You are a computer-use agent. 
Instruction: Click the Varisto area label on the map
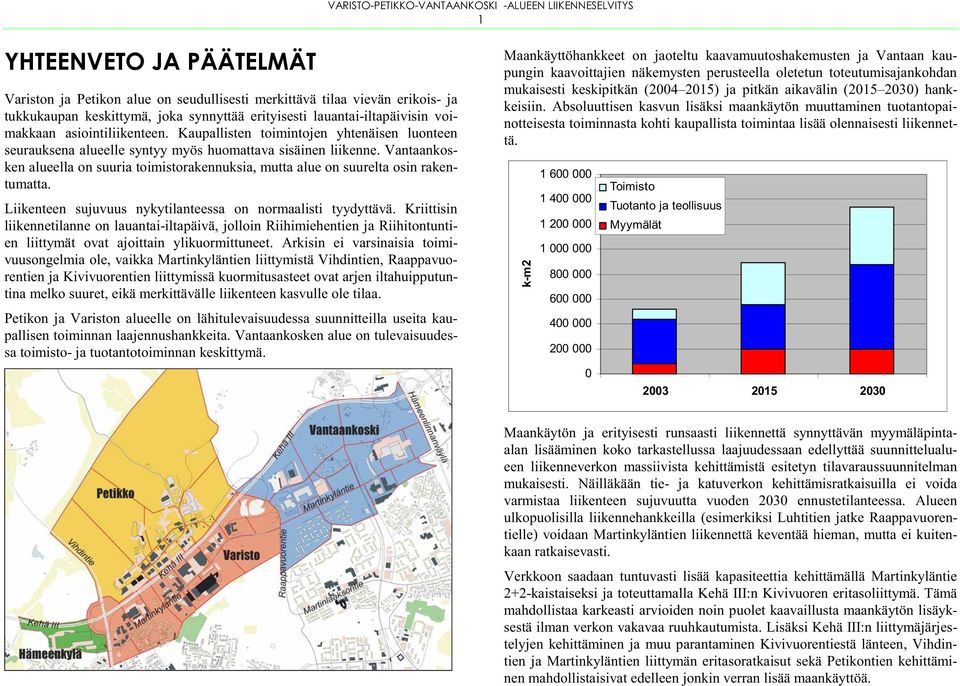pyautogui.click(x=241, y=556)
